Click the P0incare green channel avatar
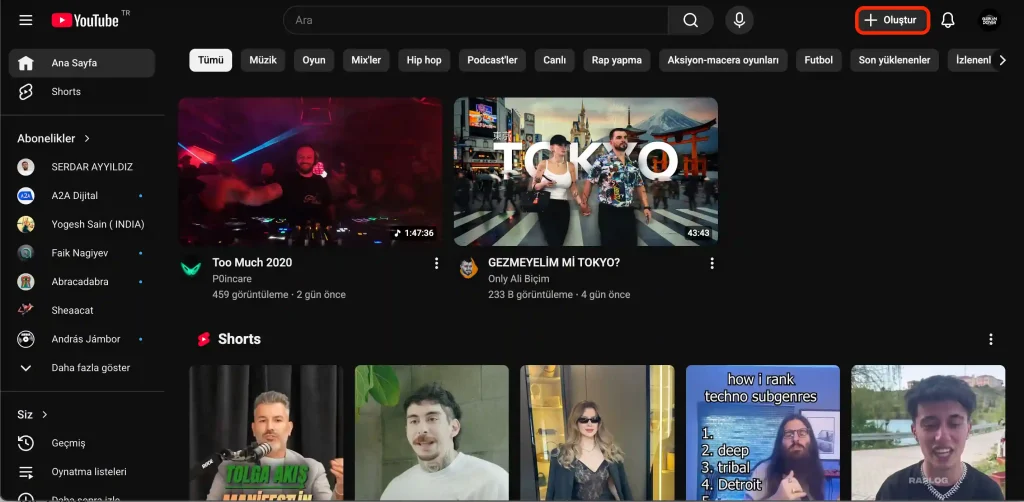This screenshot has width=1024, height=502. click(191, 268)
